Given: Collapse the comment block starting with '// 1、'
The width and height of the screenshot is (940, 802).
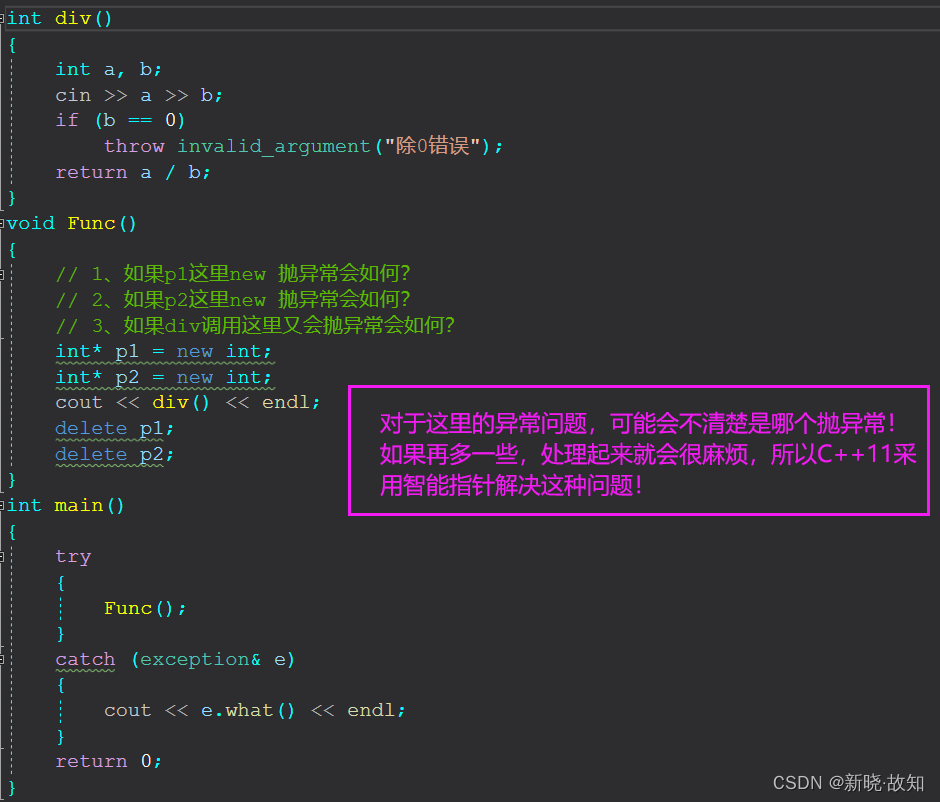Looking at the screenshot, I should pos(2,275).
